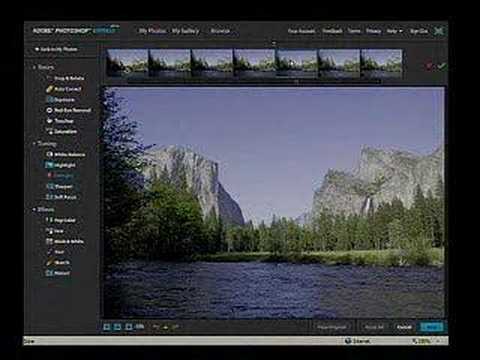Open the Hue effect icon
Screen dimensions: 480x360
[x=49, y=231]
